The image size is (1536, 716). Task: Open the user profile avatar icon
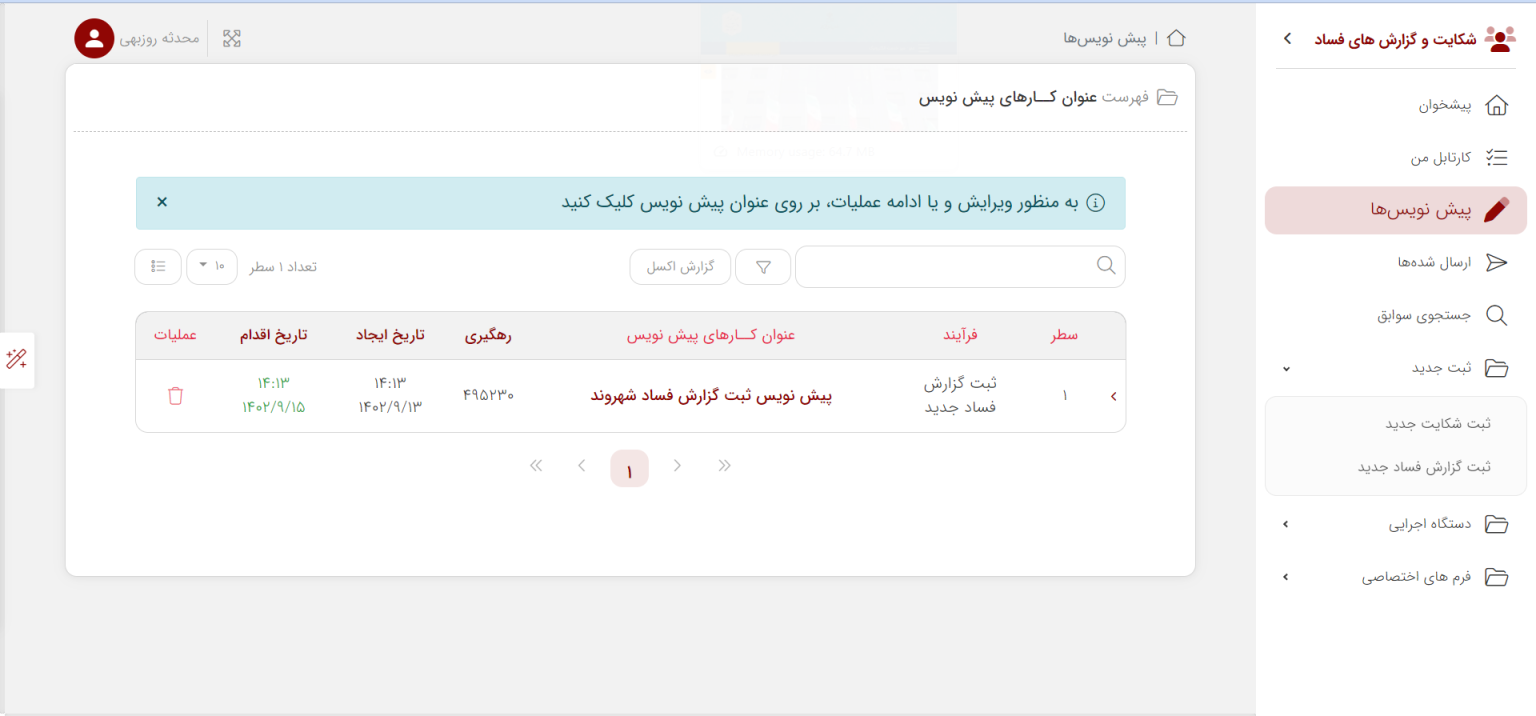pyautogui.click(x=94, y=39)
